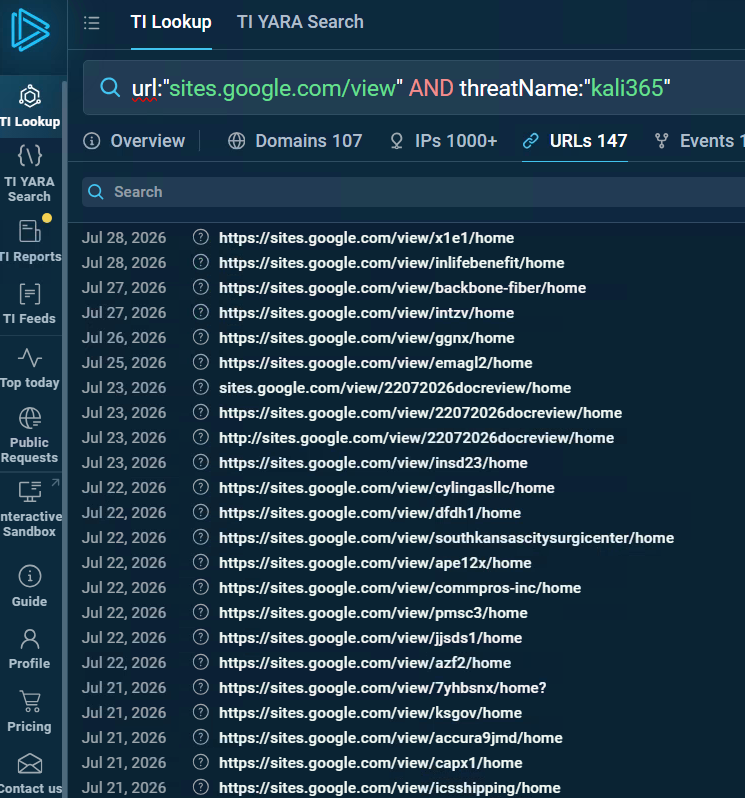Open the jjsds1/home URL link
The width and height of the screenshot is (745, 798).
(x=370, y=638)
